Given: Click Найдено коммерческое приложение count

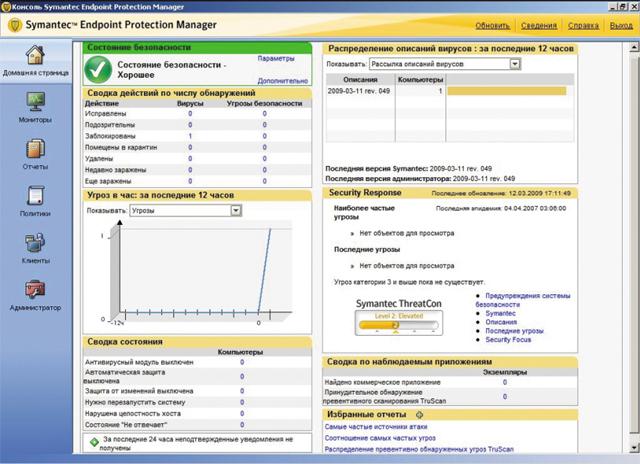Looking at the screenshot, I should click(505, 382).
